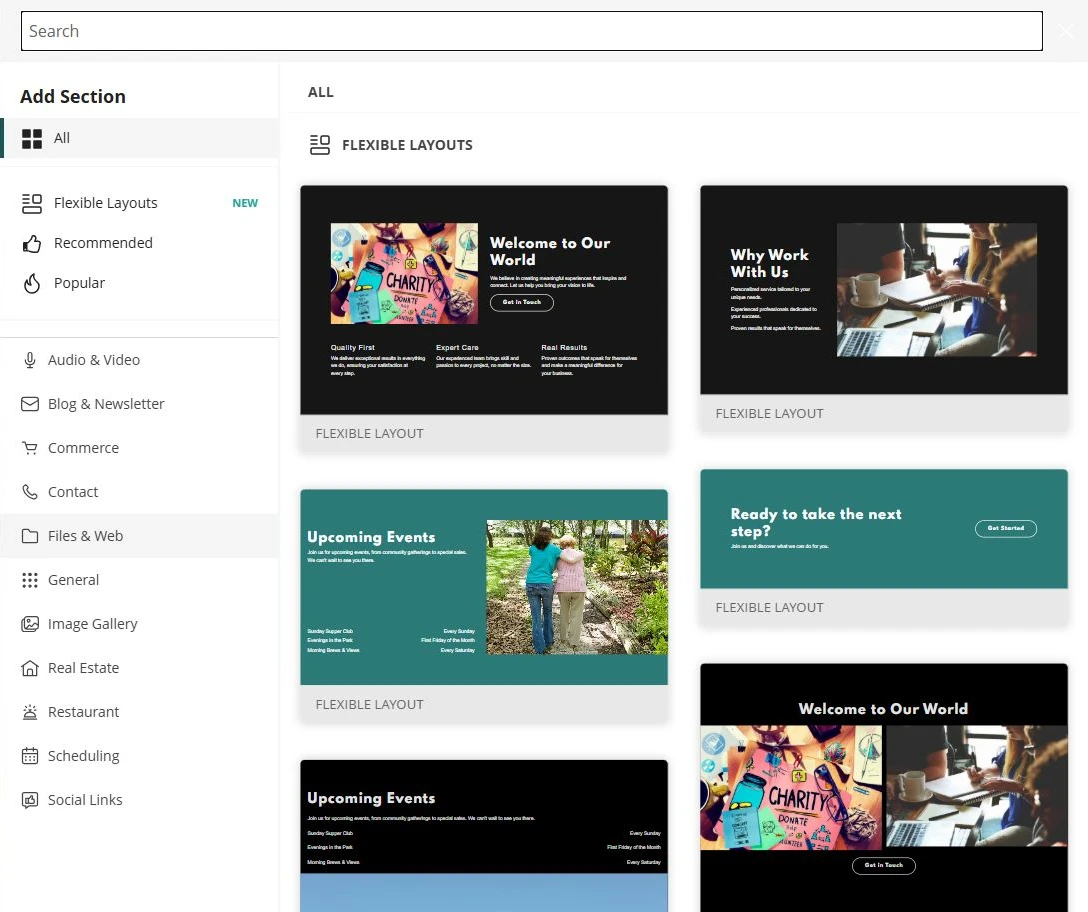Click the Social Links icon
1088x912 pixels.
[x=30, y=800]
